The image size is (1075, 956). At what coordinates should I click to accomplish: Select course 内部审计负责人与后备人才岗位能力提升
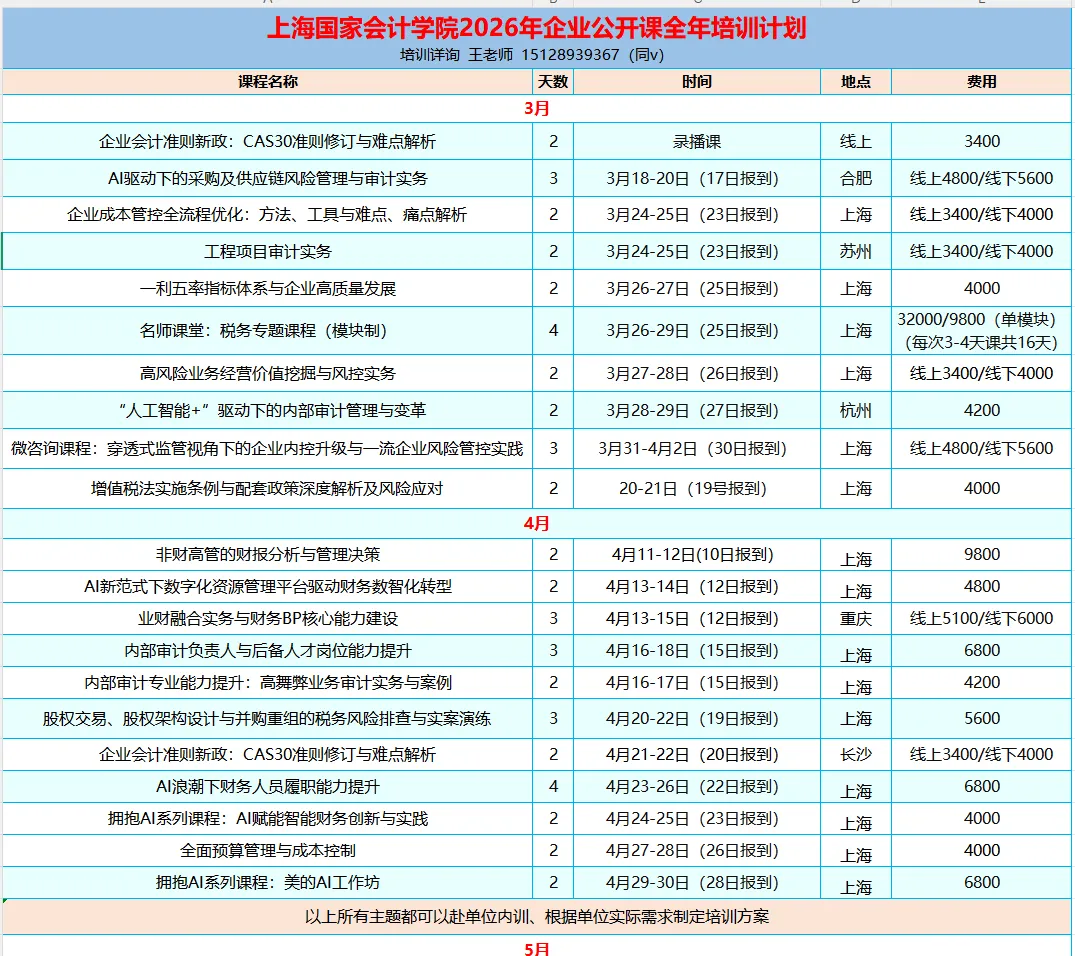267,650
